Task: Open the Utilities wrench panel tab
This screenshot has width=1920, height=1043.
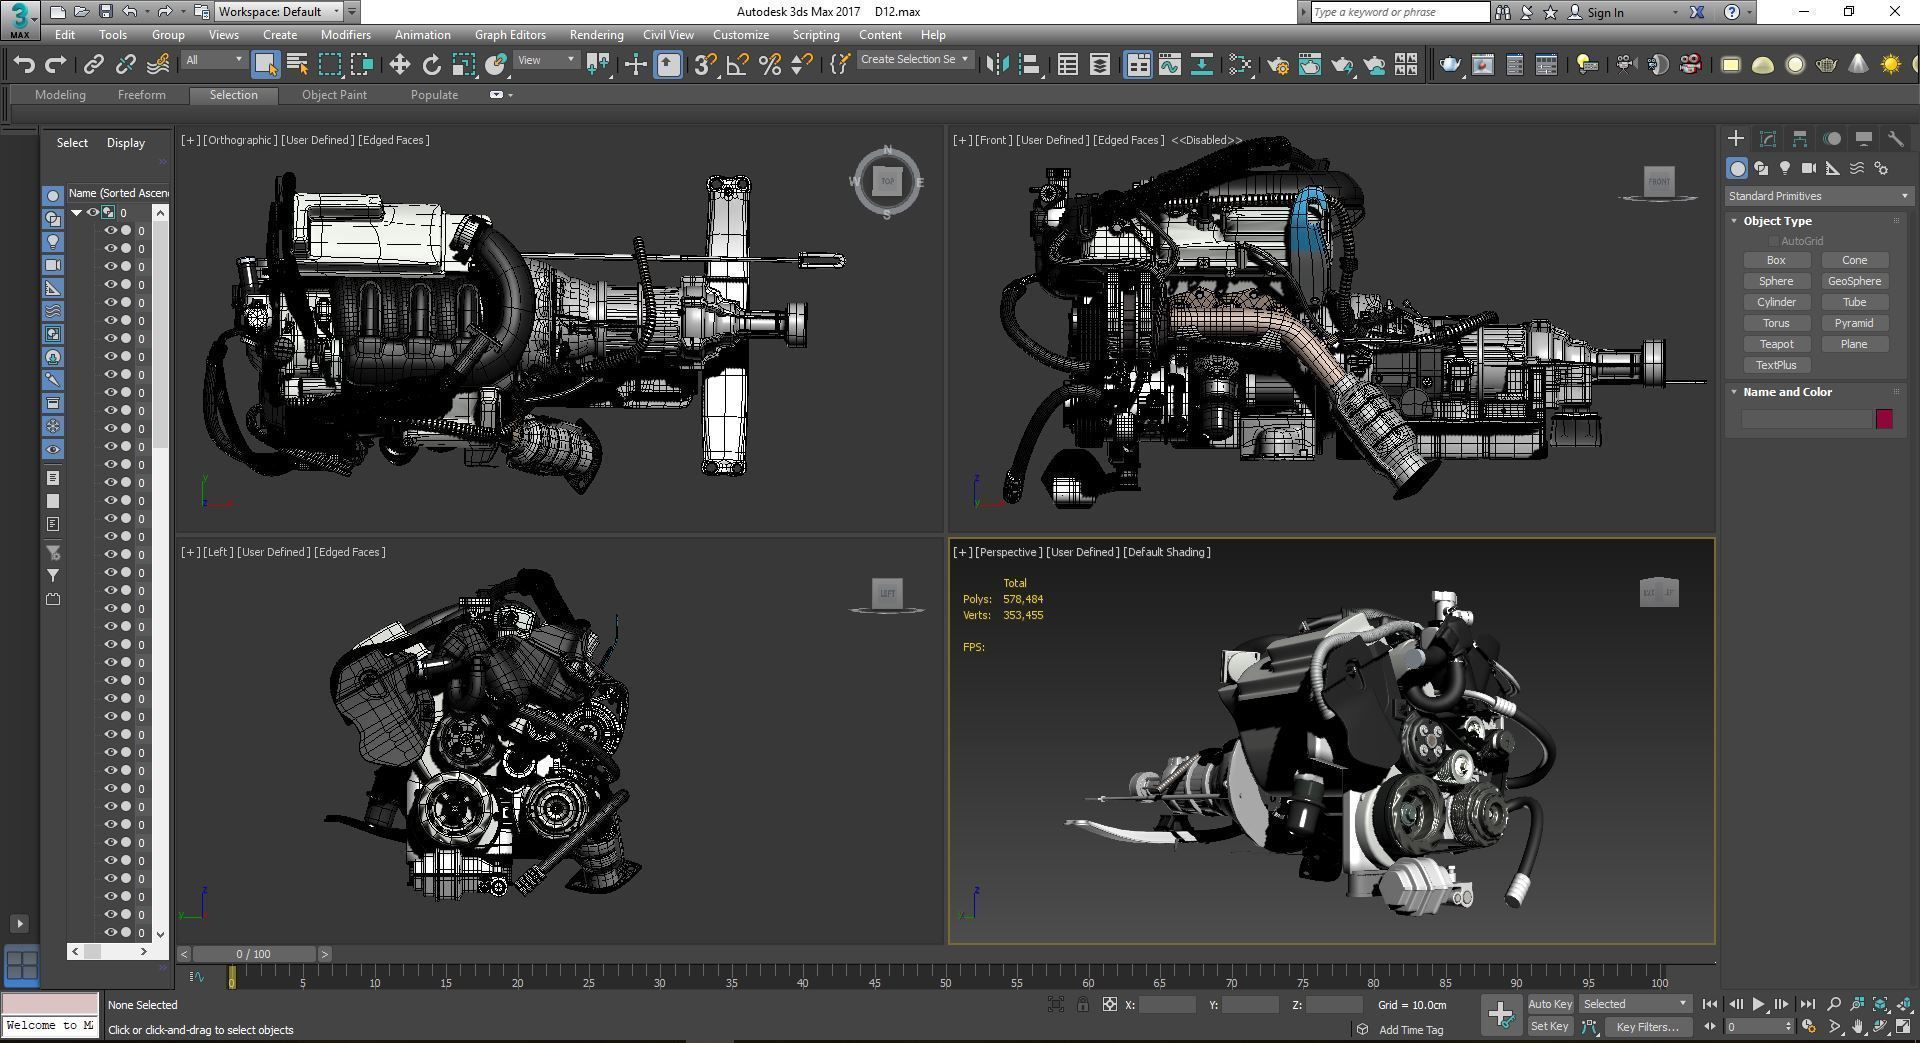Action: 1895,139
